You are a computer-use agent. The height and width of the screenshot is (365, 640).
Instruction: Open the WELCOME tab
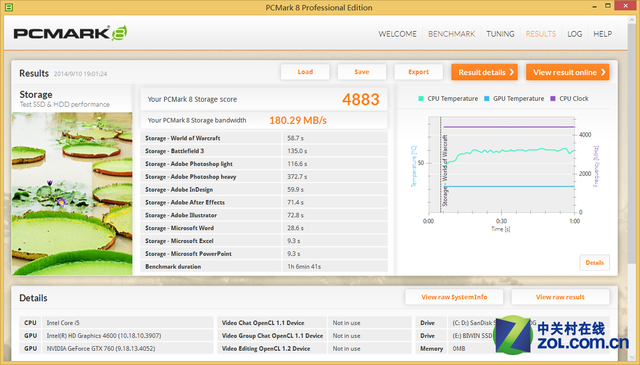[x=397, y=34]
